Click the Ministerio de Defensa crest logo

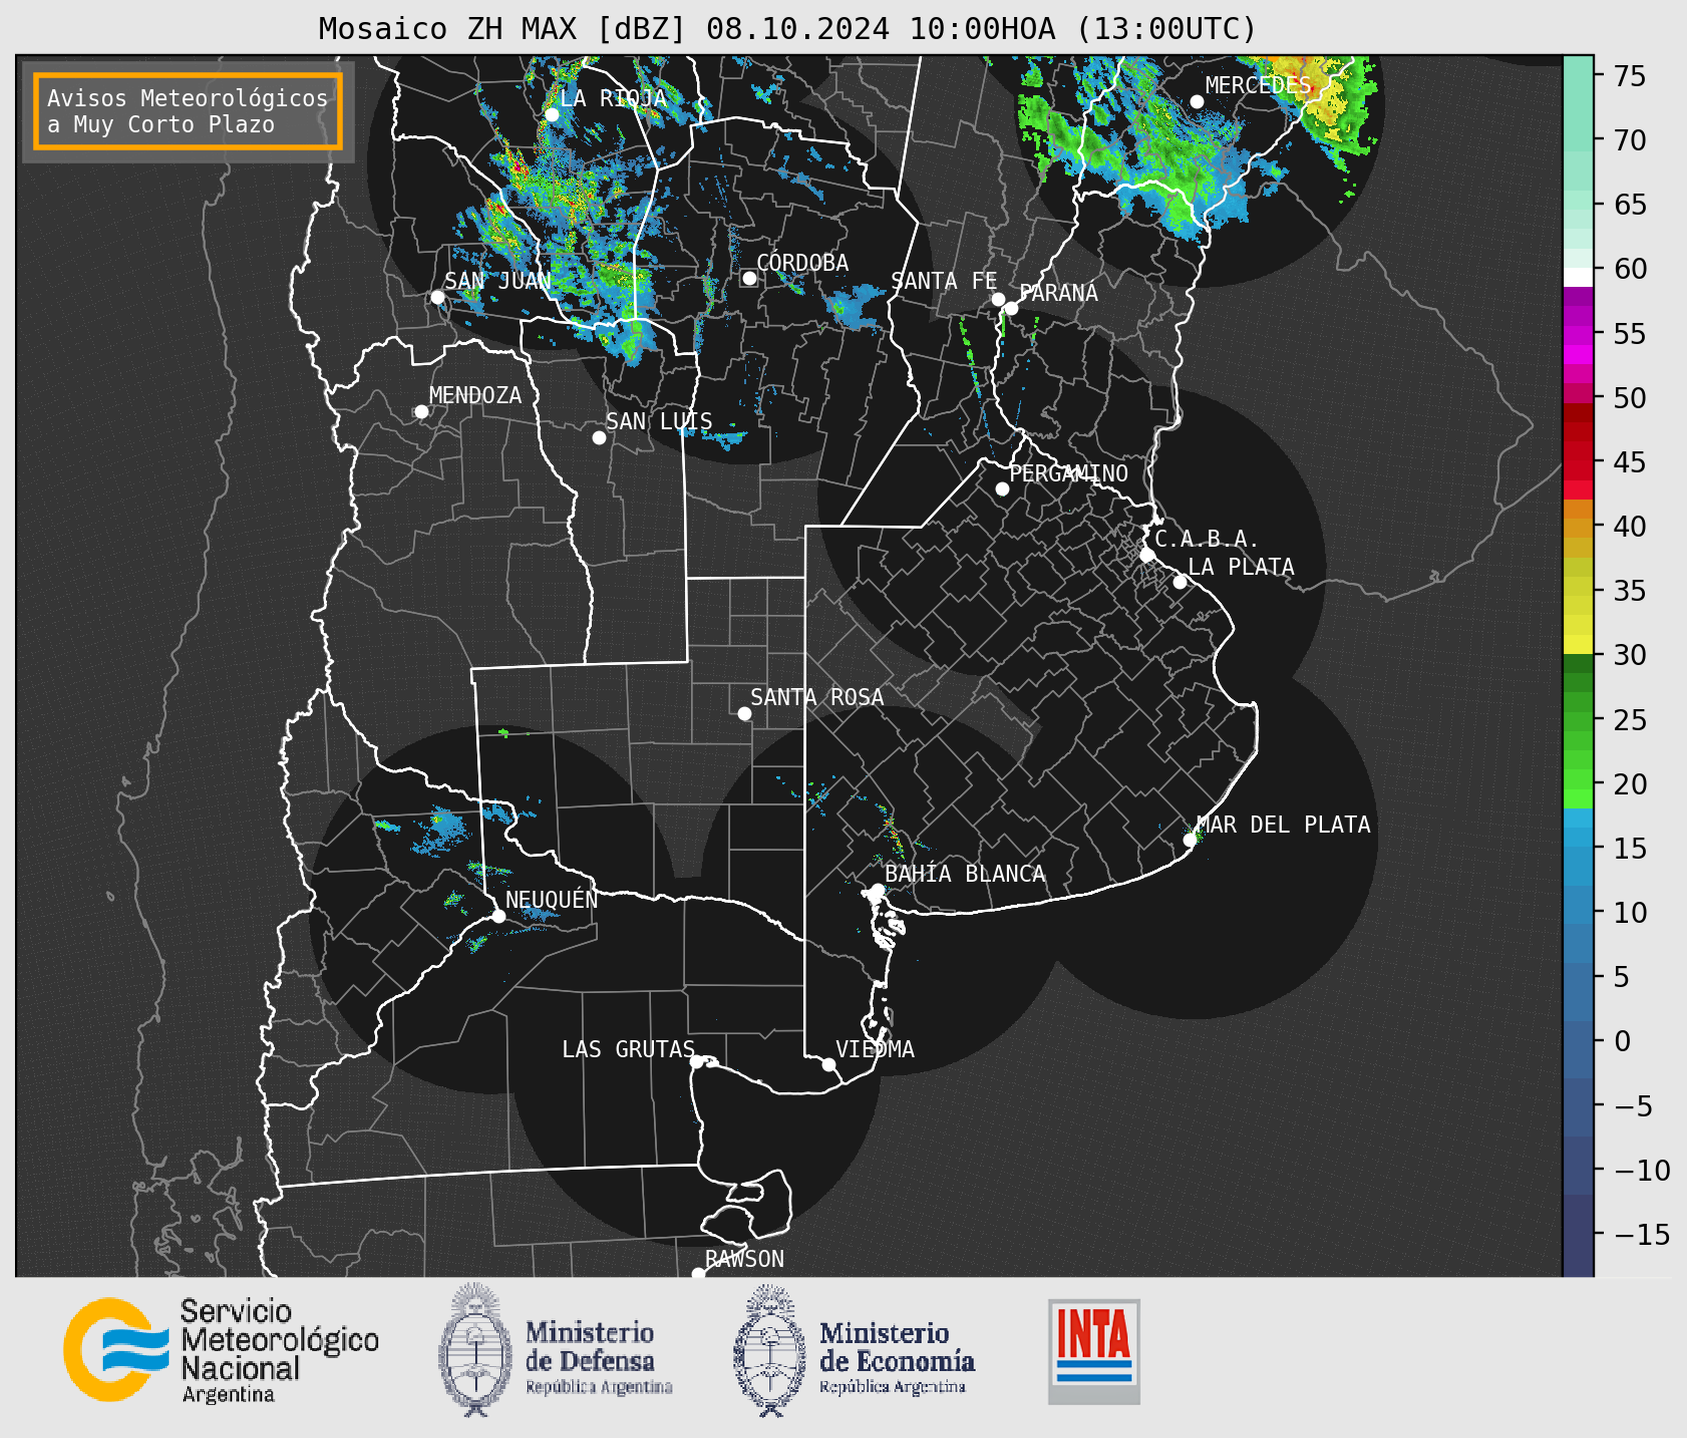coord(475,1350)
